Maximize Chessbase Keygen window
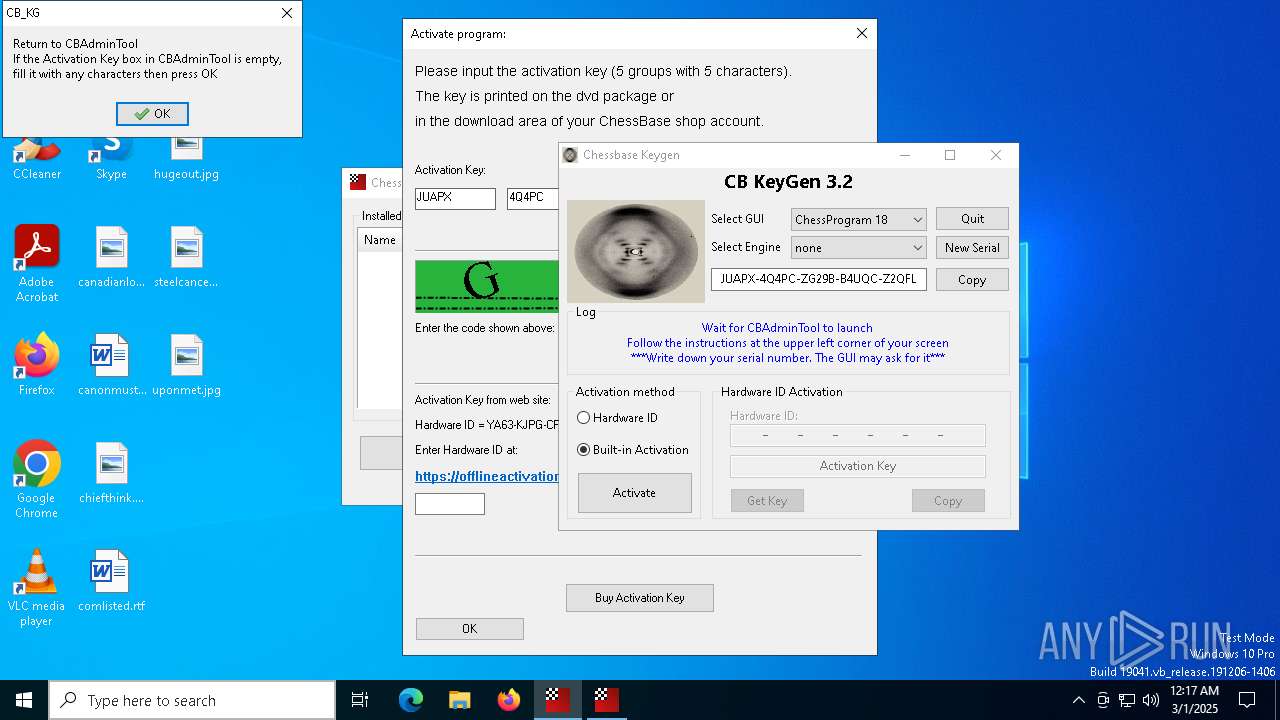This screenshot has height=720, width=1280. coord(950,155)
